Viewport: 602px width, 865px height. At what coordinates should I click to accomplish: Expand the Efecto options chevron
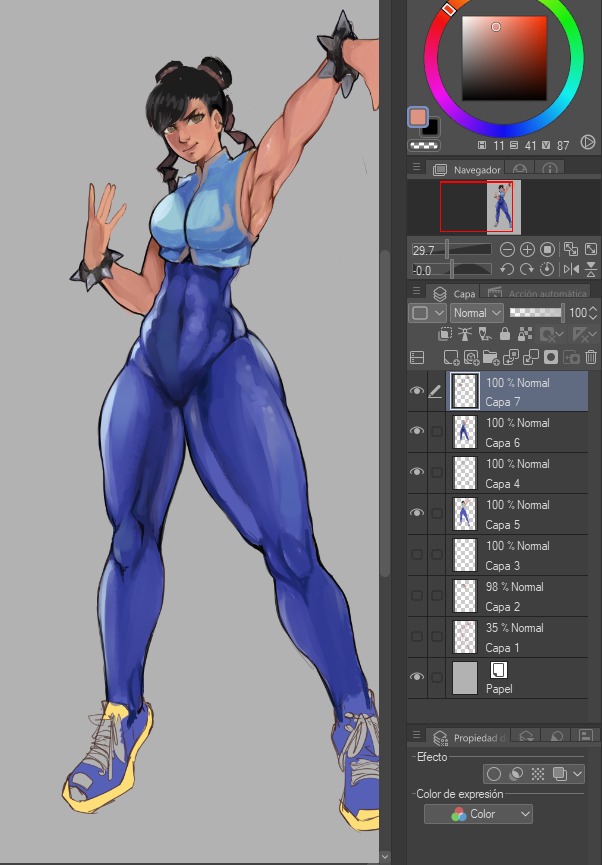[577, 774]
